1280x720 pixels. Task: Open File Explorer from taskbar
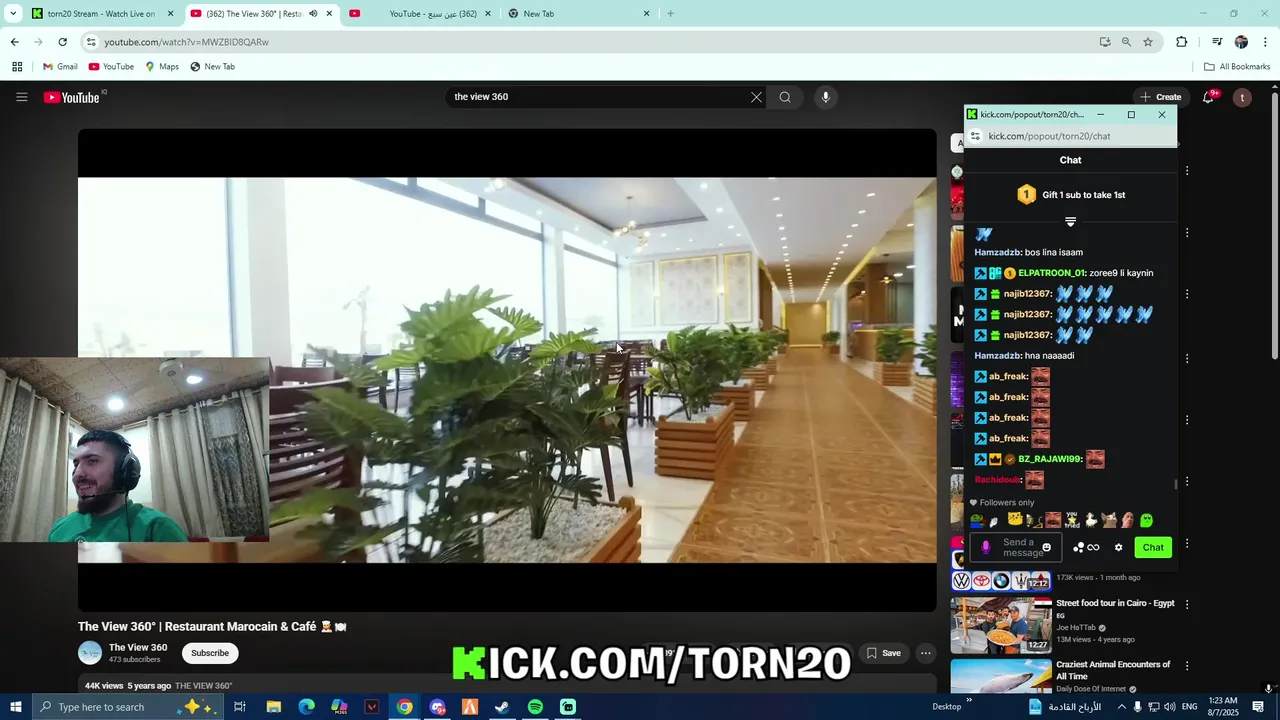[x=273, y=707]
